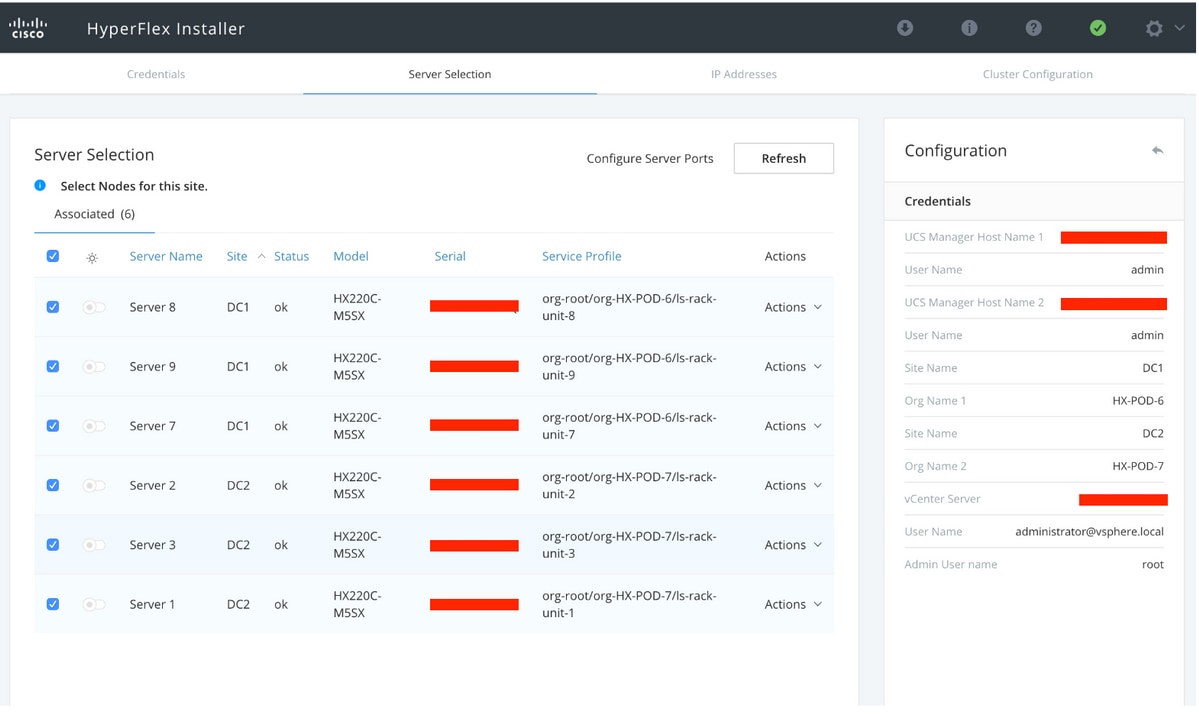
Task: Click the 'administrator@vsphere.local' user name value
Action: coord(1090,531)
